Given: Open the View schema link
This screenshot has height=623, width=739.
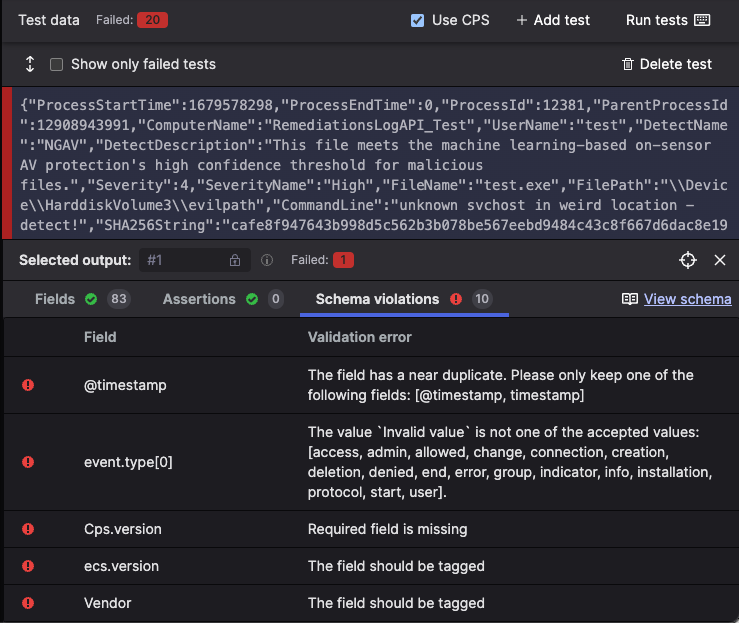Looking at the screenshot, I should [687, 299].
